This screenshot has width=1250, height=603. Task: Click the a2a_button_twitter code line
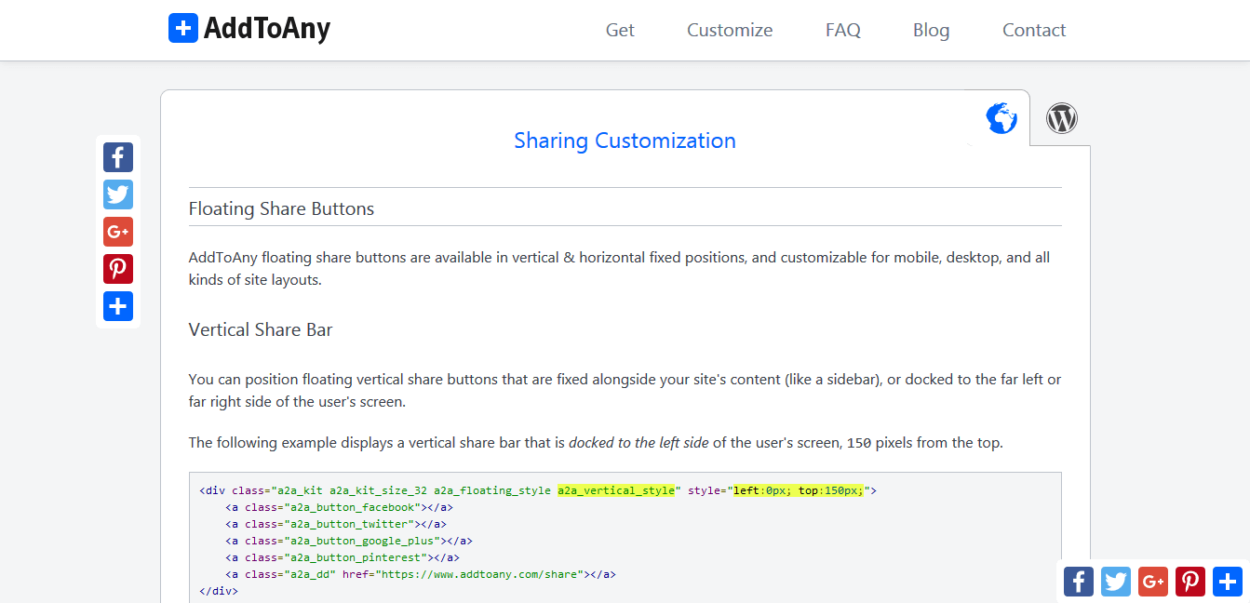click(x=335, y=524)
